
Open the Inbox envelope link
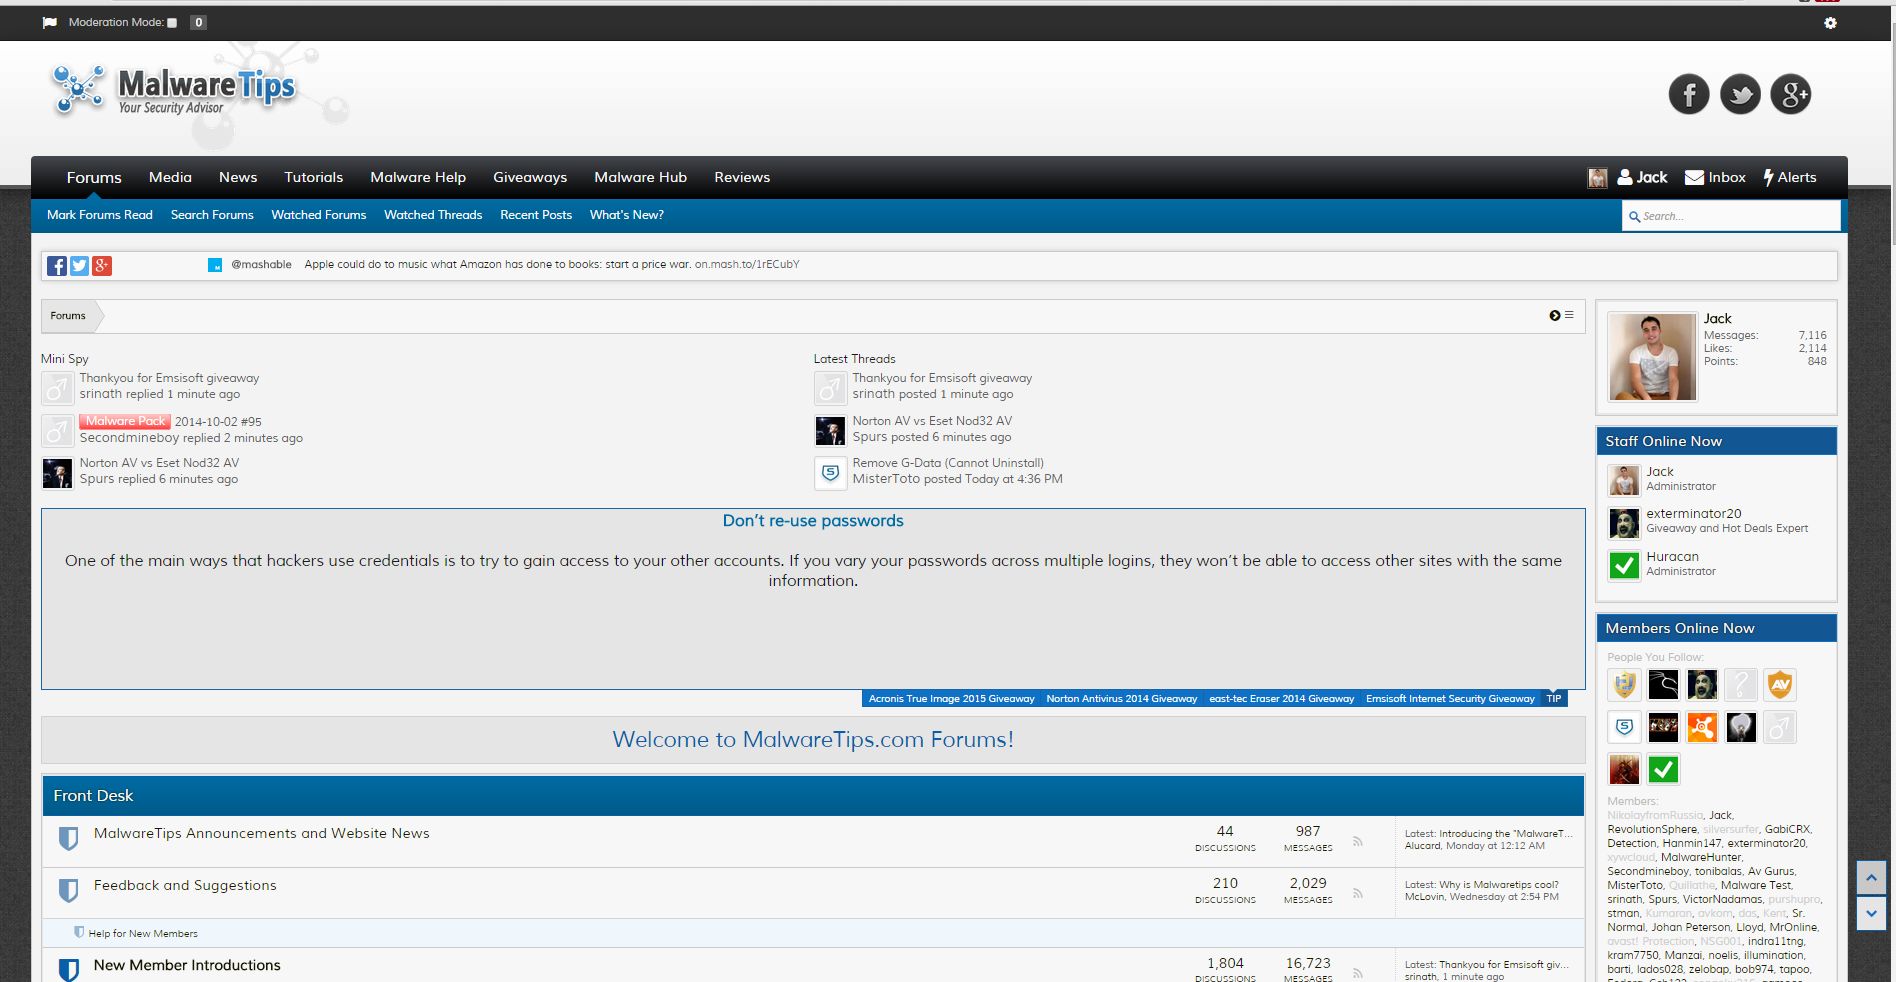point(1715,177)
